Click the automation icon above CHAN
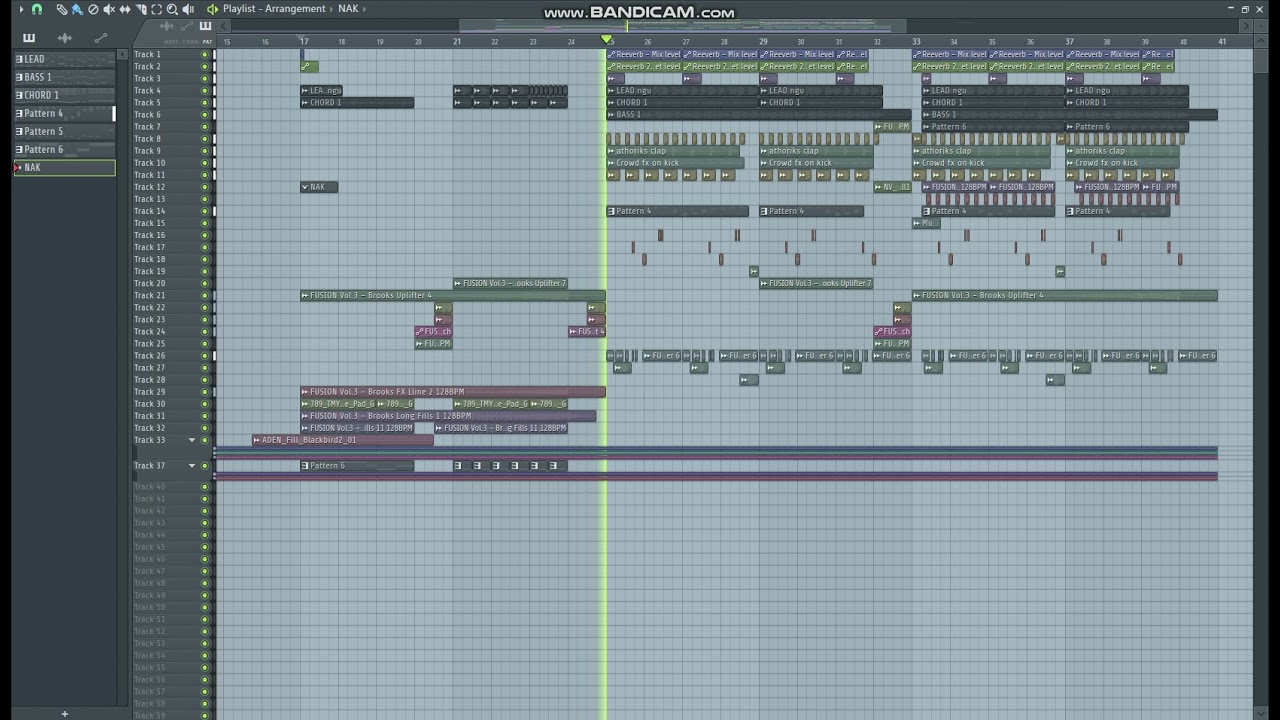 coord(187,26)
